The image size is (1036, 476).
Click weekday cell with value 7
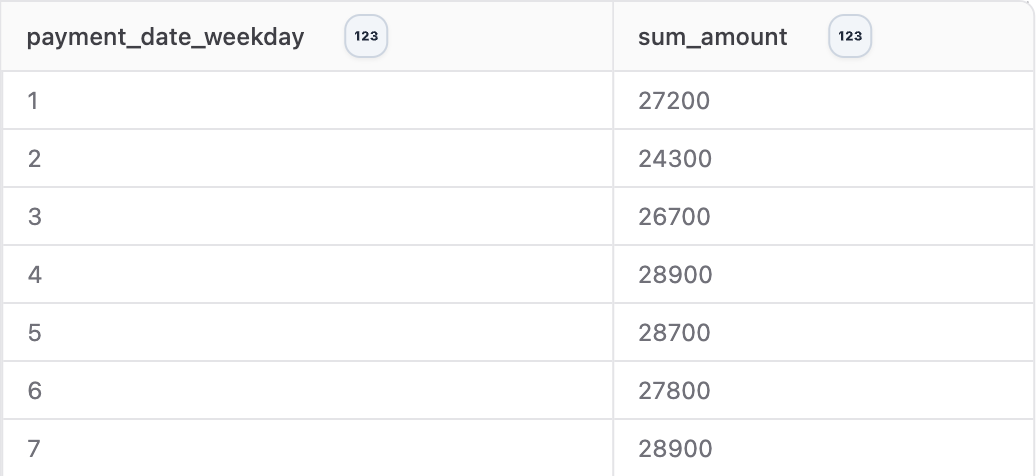coord(307,448)
